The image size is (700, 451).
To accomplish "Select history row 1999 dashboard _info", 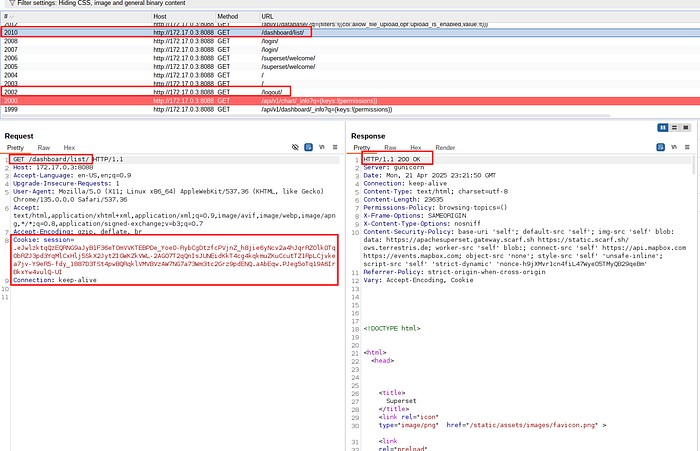I will tap(350, 109).
